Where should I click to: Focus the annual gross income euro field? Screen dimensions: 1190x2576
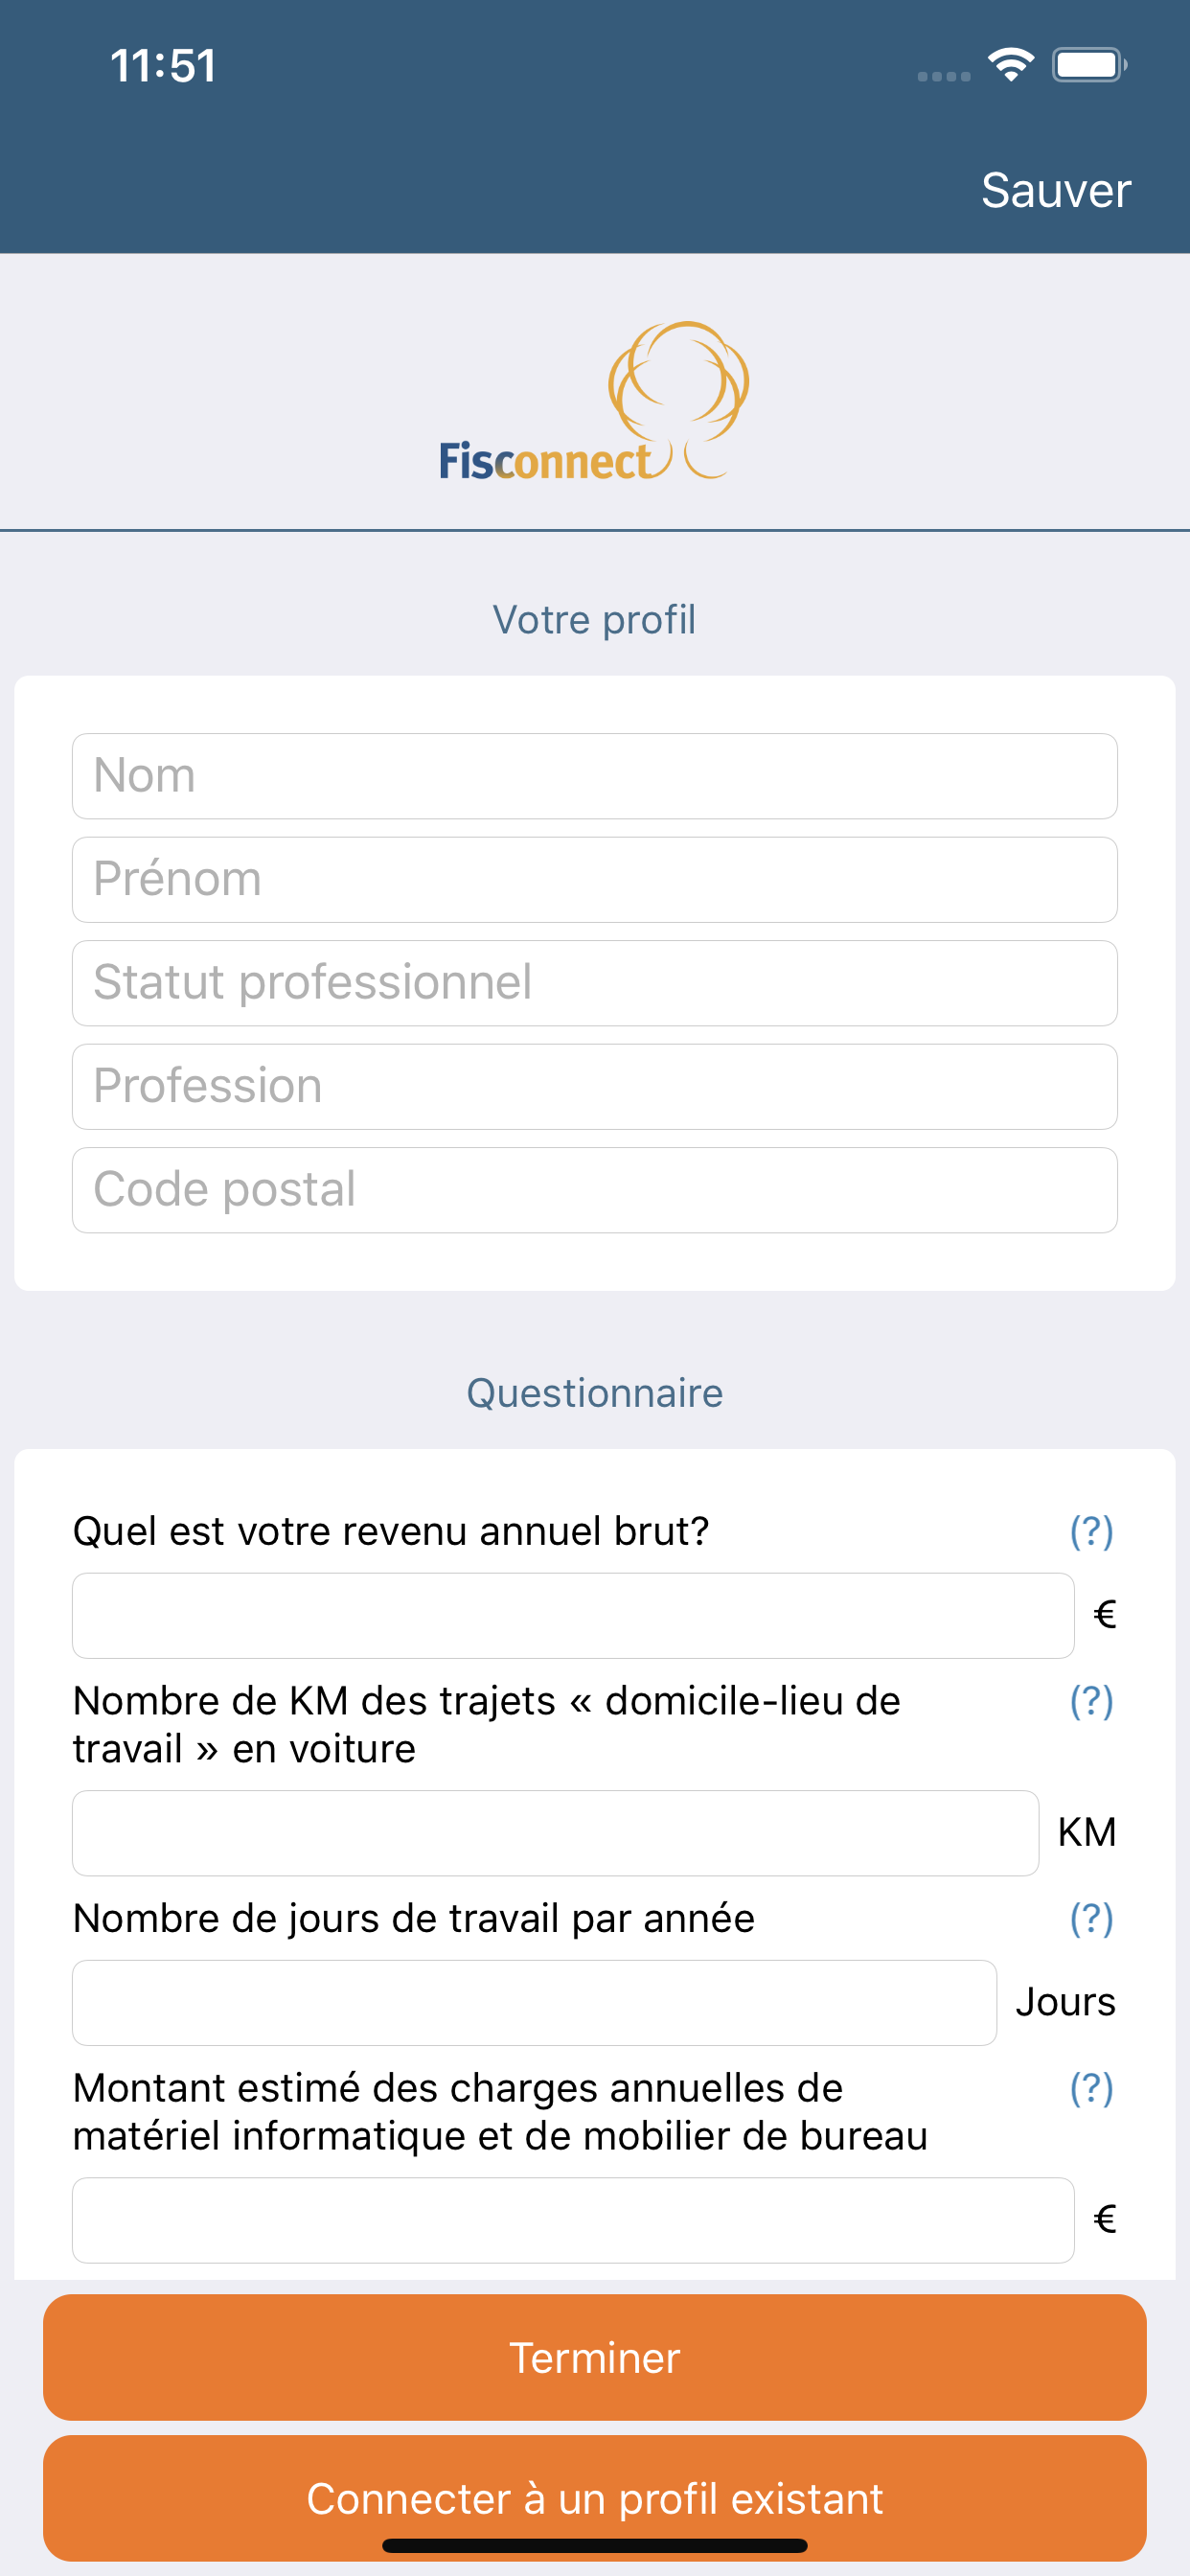click(x=573, y=1616)
